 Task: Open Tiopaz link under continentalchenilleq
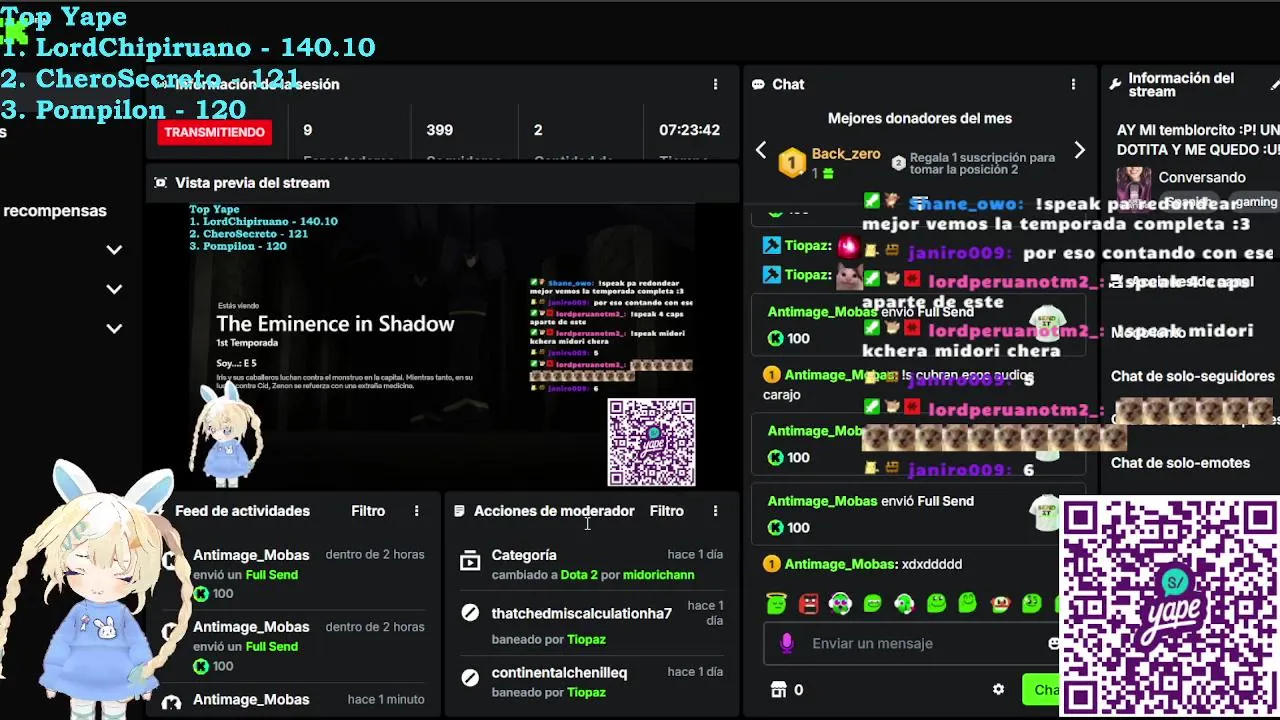coord(586,692)
